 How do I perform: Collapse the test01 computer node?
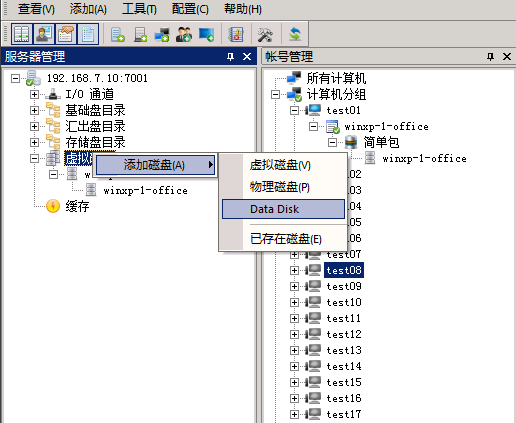click(294, 110)
